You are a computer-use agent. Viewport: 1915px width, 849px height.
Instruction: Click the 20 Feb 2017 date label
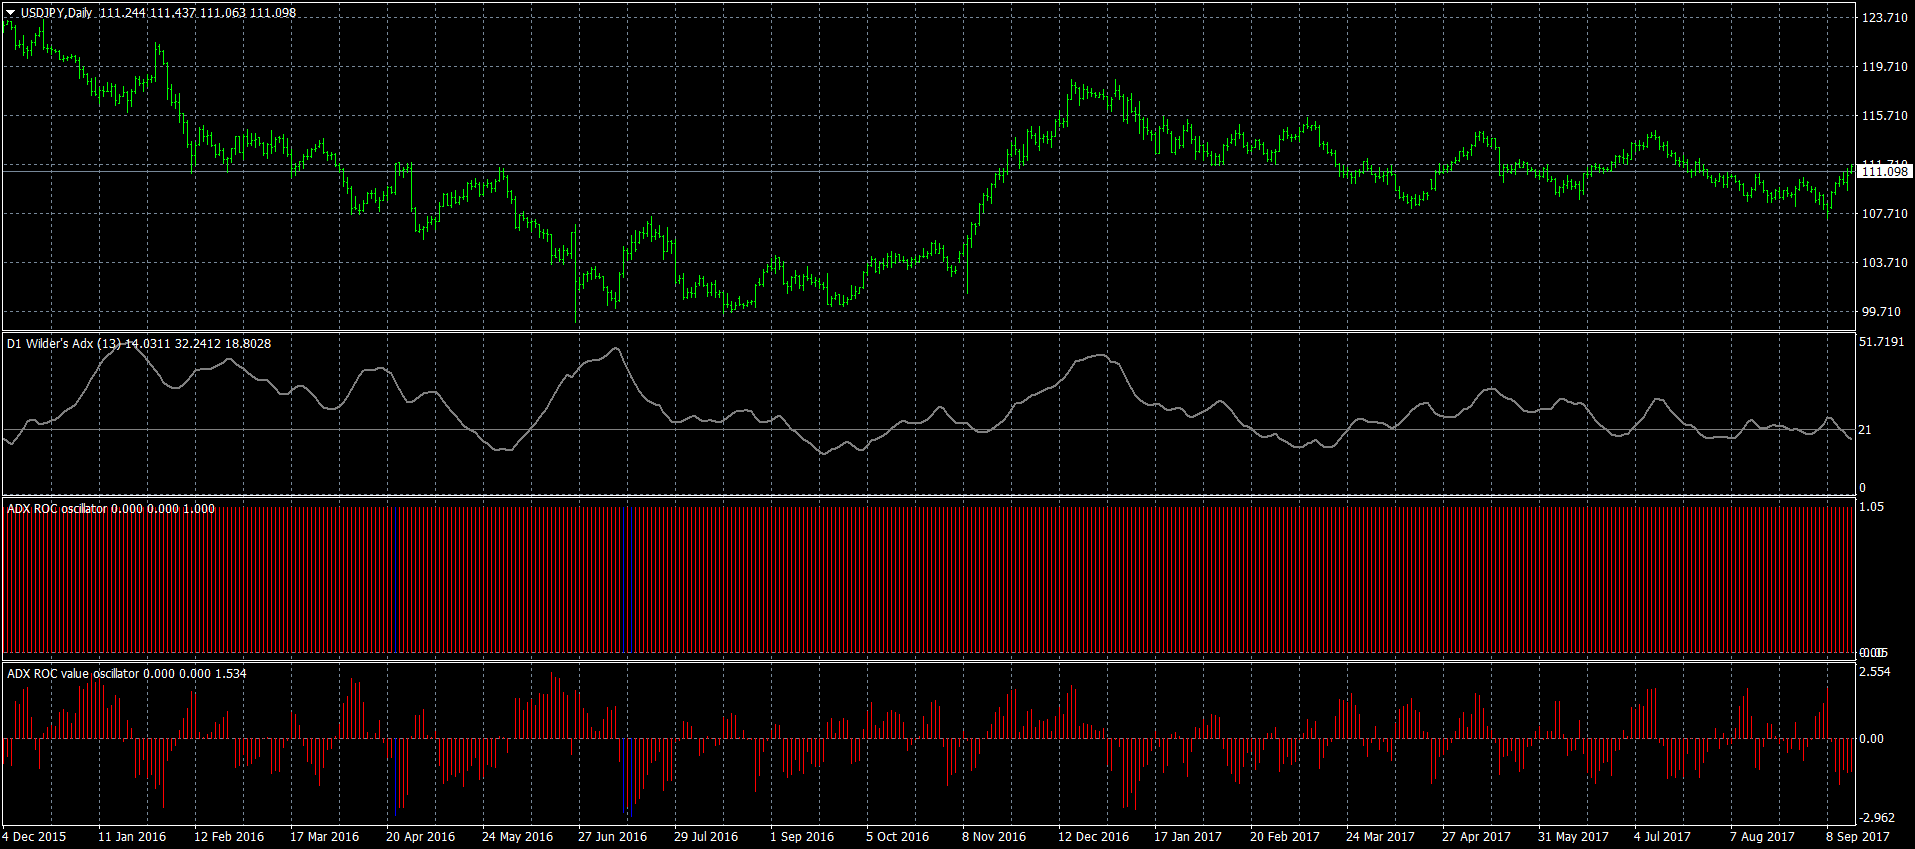(x=1285, y=837)
